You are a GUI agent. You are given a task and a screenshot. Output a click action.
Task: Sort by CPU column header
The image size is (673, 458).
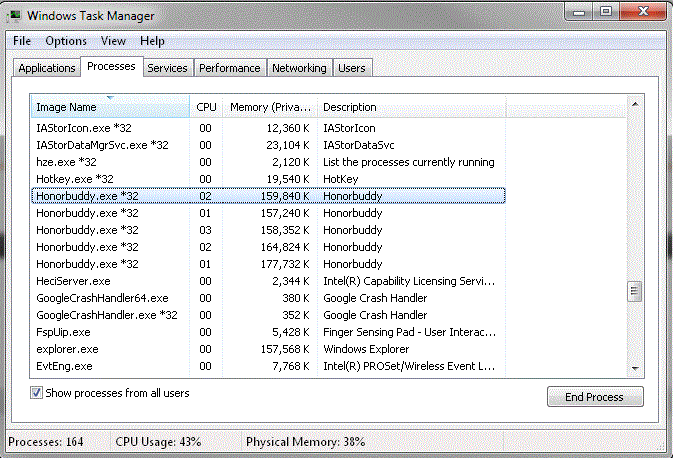[206, 107]
